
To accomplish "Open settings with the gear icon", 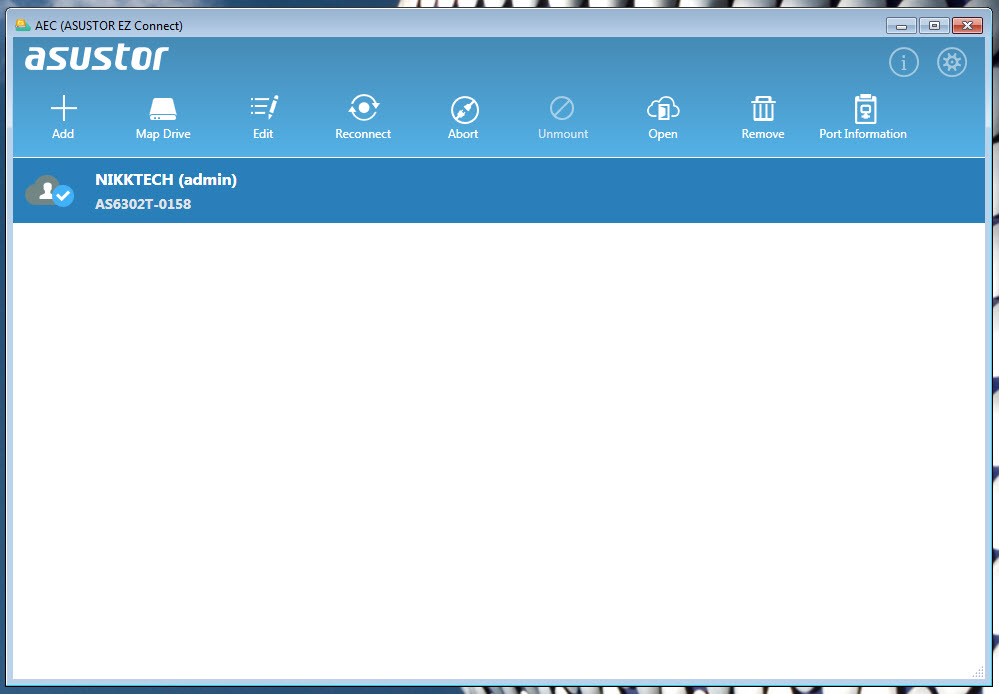I will (951, 62).
